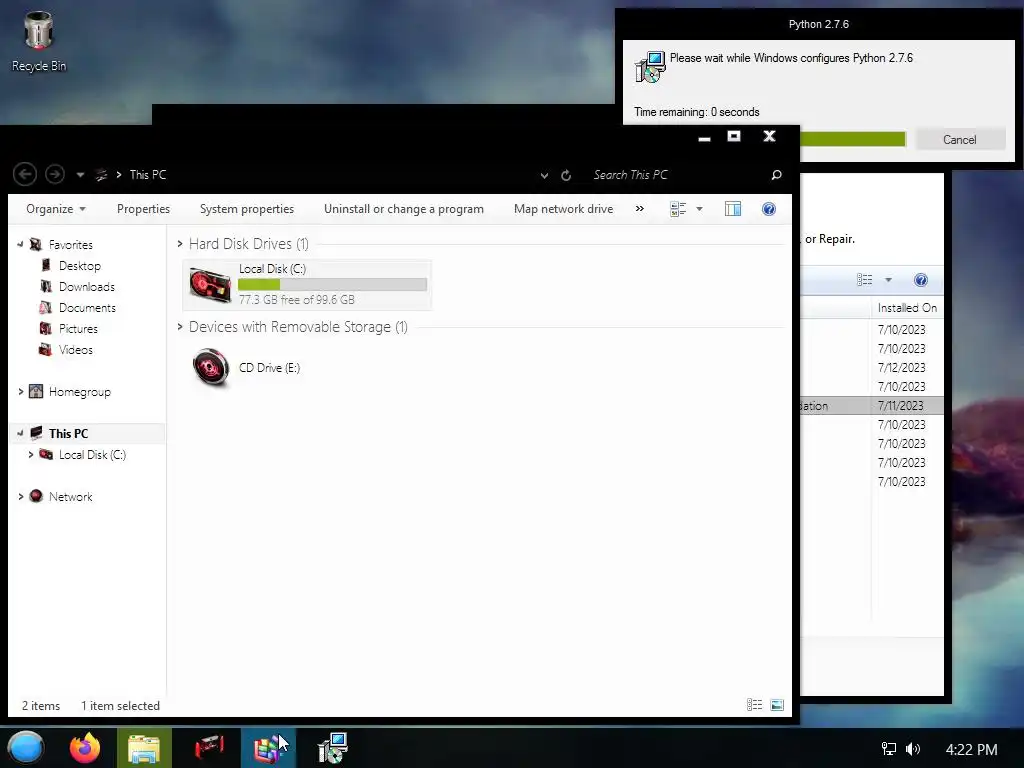Select Network in navigation pane
Image resolution: width=1024 pixels, height=768 pixels.
pyautogui.click(x=70, y=496)
